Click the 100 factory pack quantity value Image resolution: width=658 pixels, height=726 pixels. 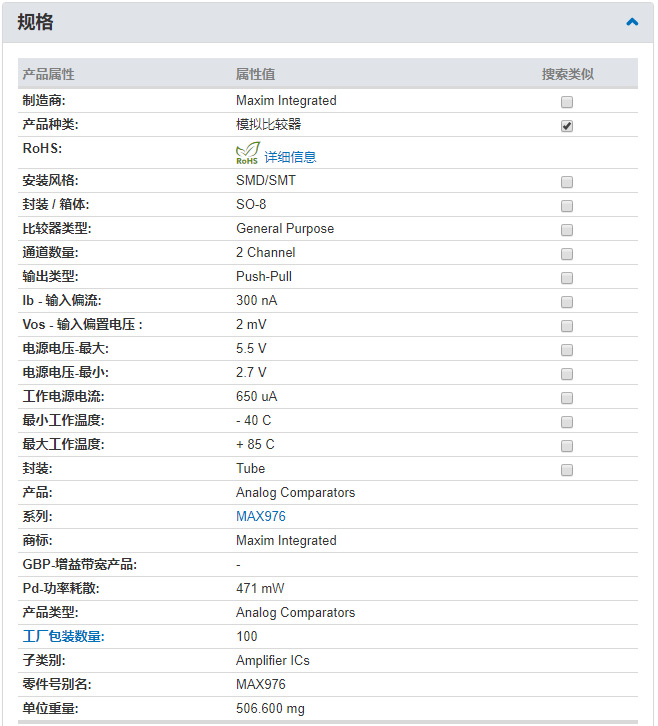247,636
